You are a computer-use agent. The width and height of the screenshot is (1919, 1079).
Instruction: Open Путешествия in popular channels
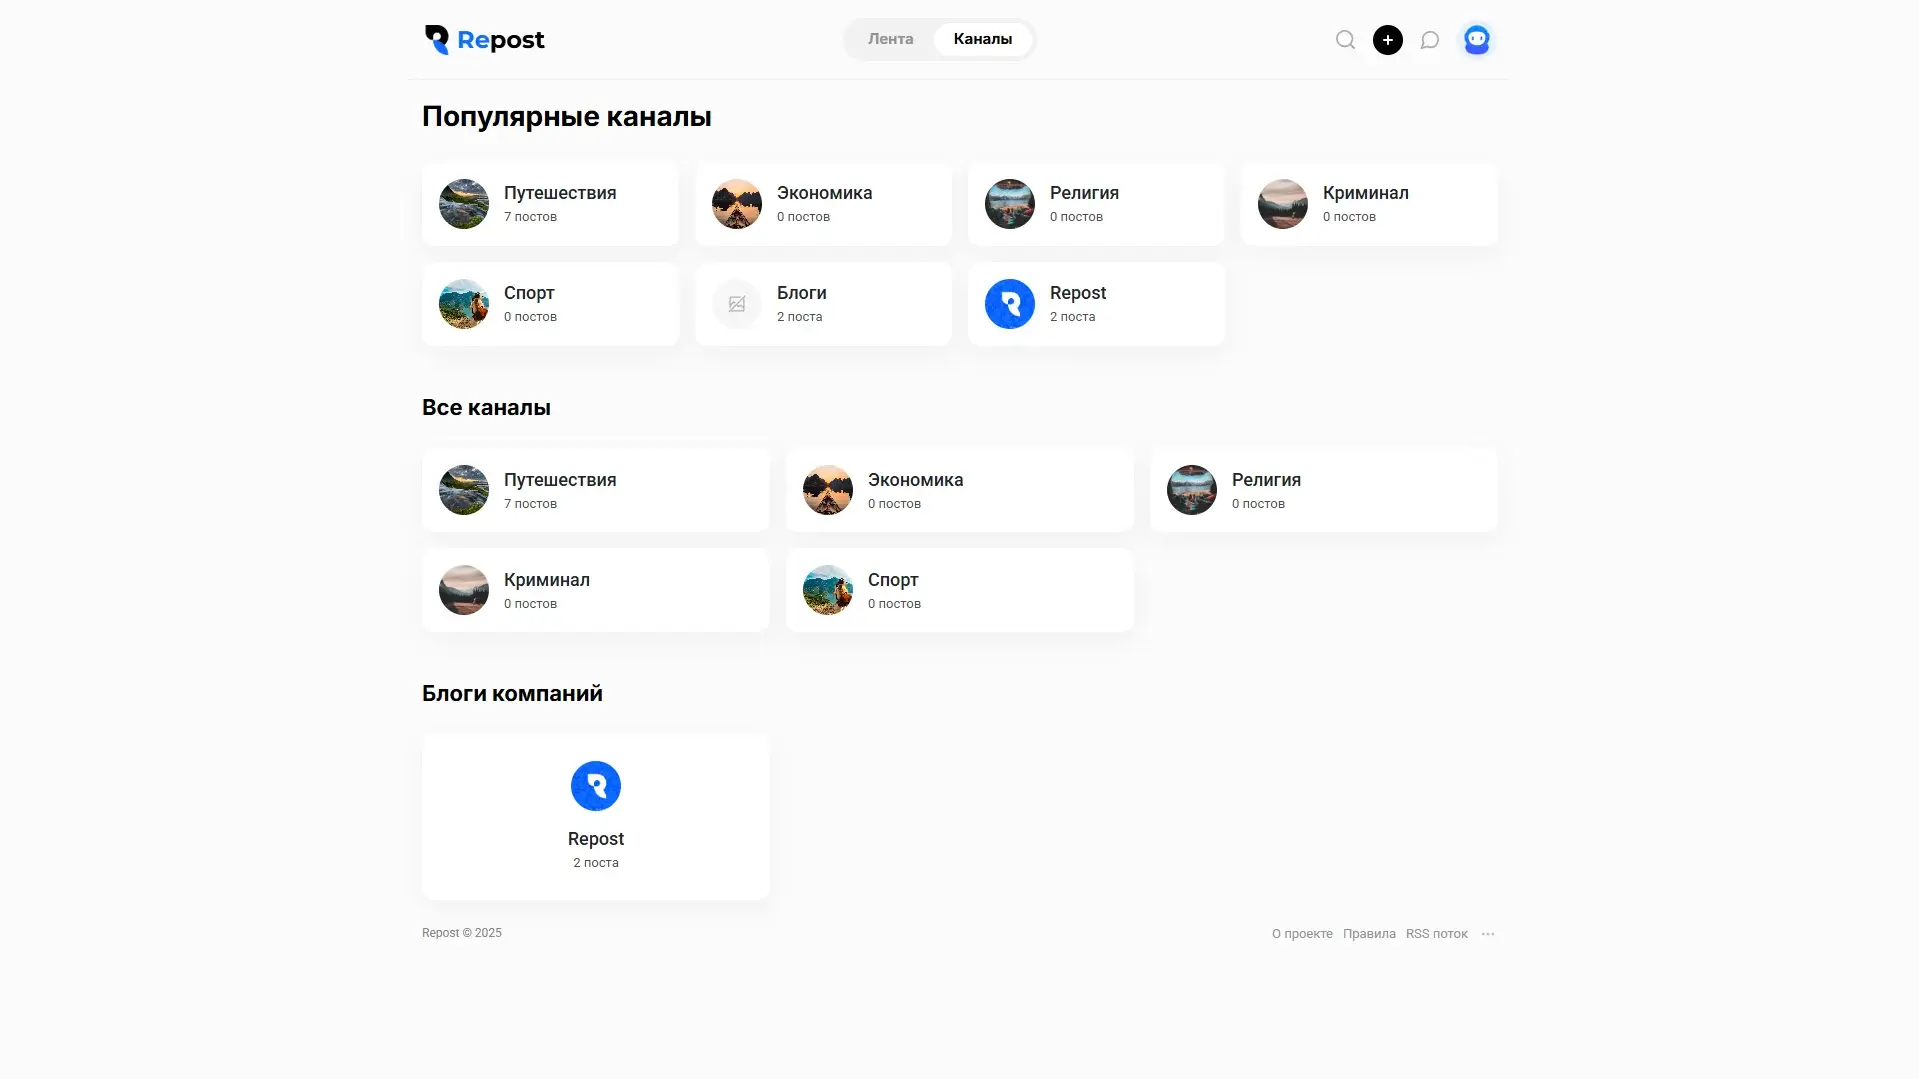(x=550, y=204)
